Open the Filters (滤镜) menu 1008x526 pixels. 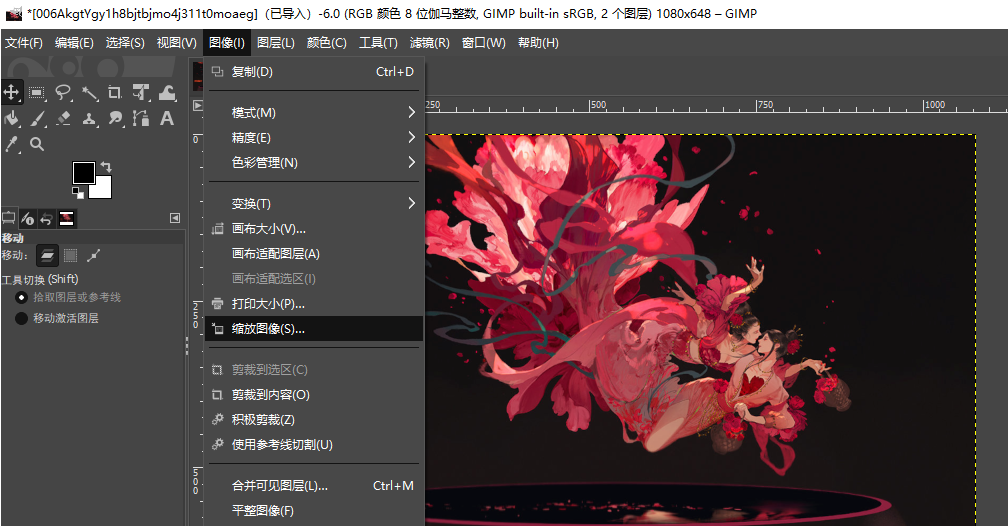(429, 42)
